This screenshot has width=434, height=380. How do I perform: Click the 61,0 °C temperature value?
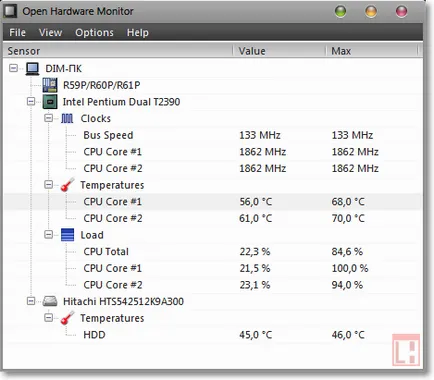(256, 218)
